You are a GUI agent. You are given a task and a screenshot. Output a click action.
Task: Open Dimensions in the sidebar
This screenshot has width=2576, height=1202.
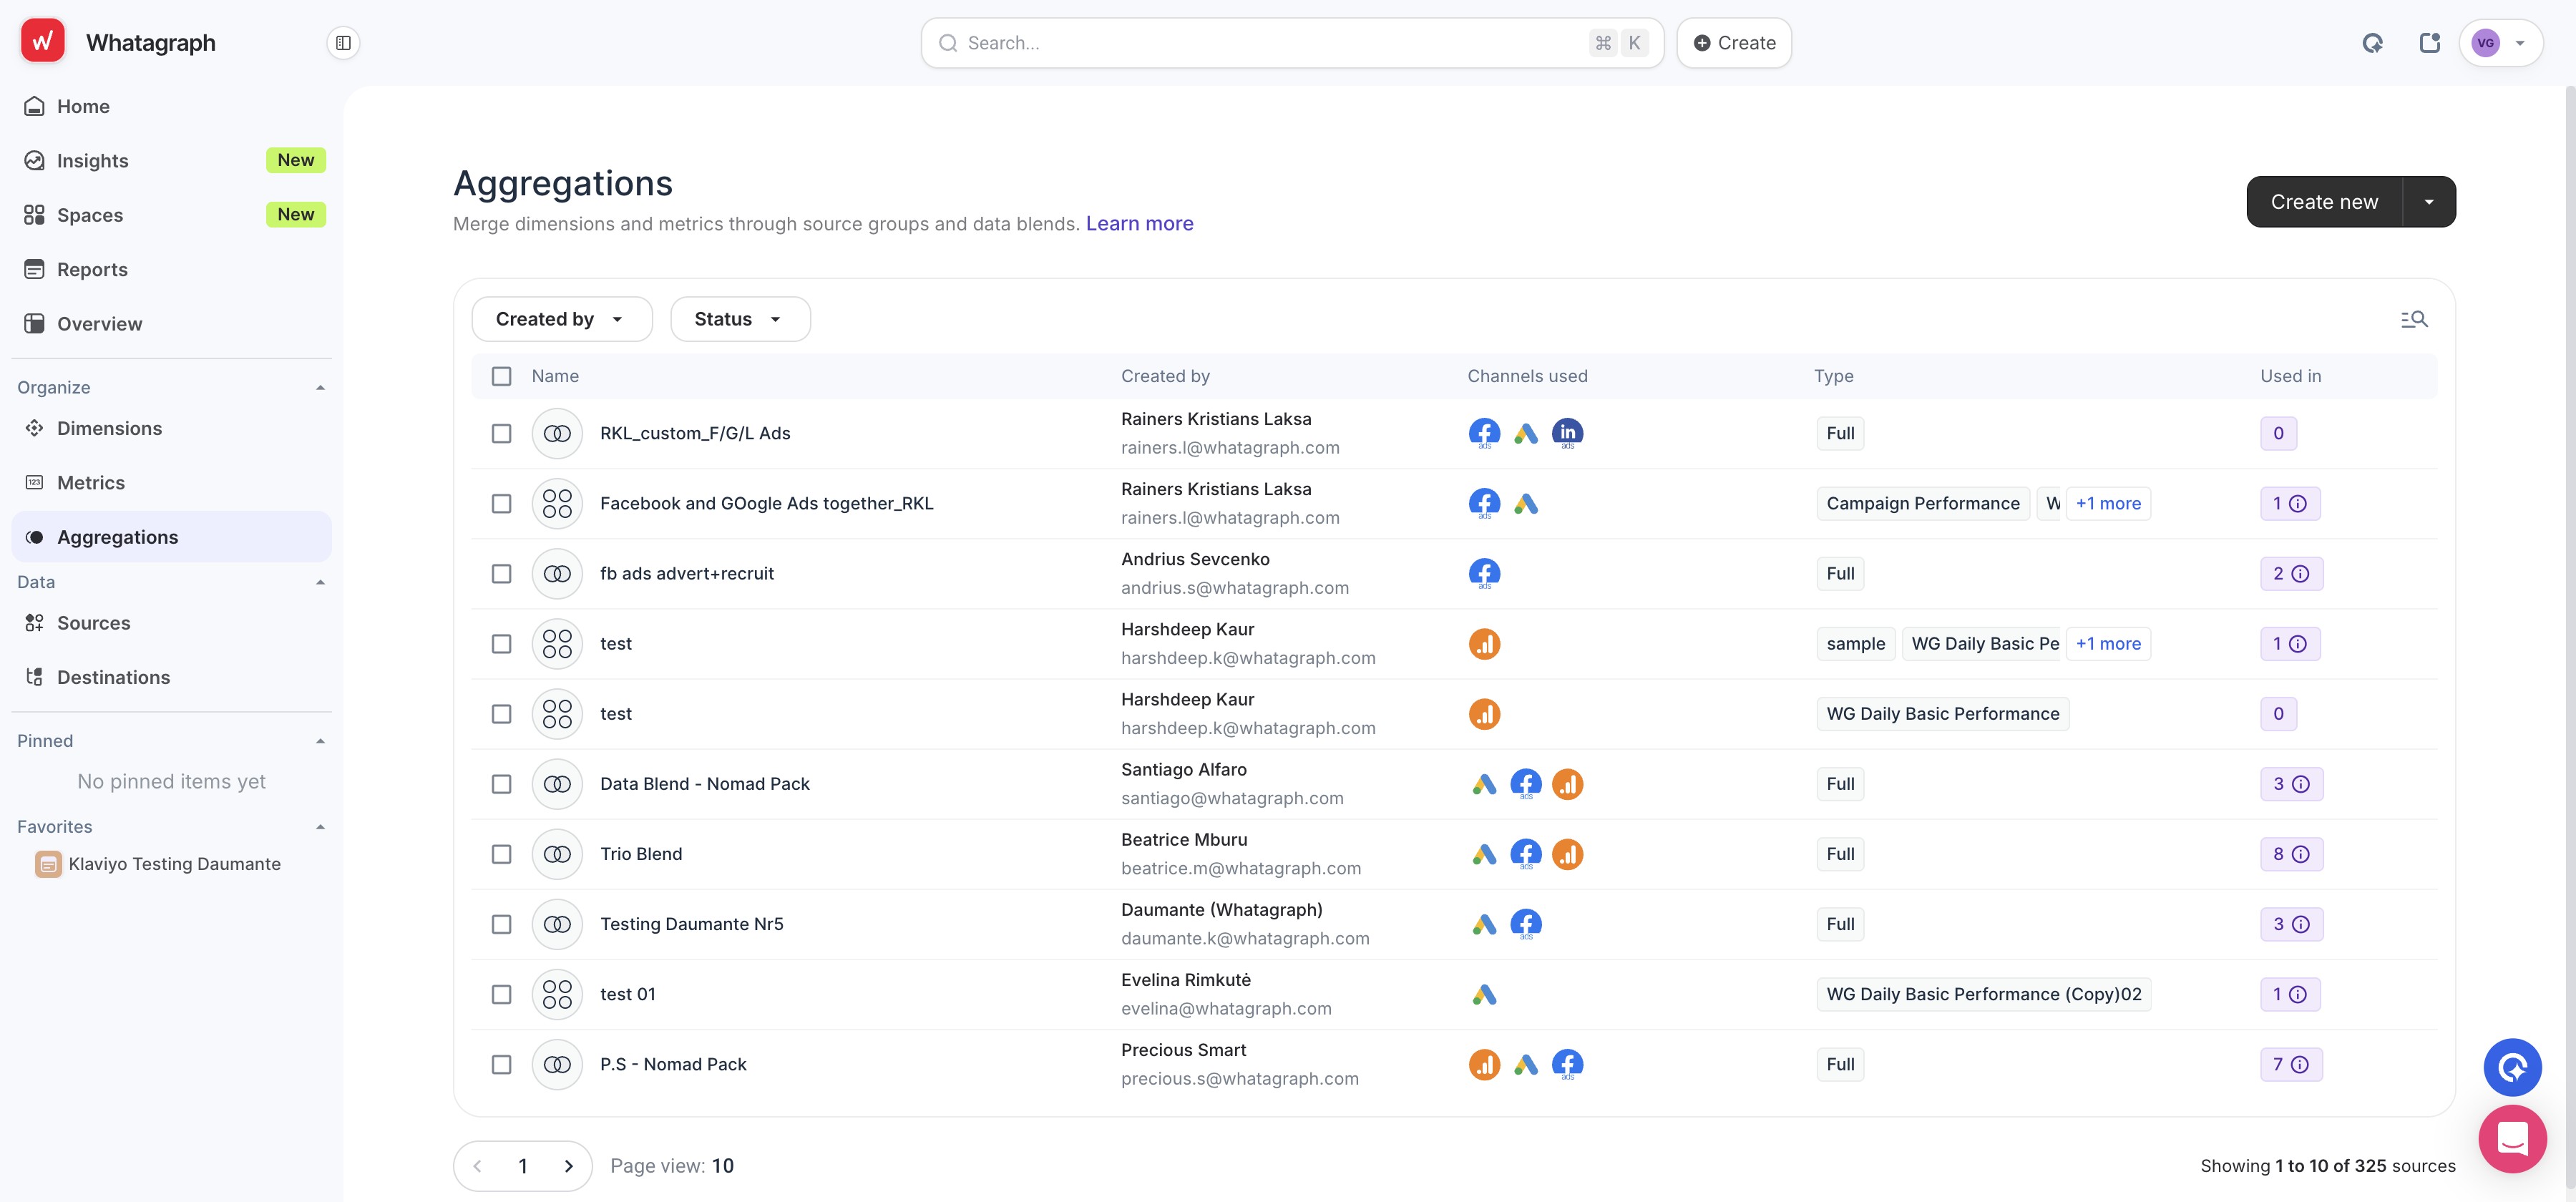pos(171,428)
